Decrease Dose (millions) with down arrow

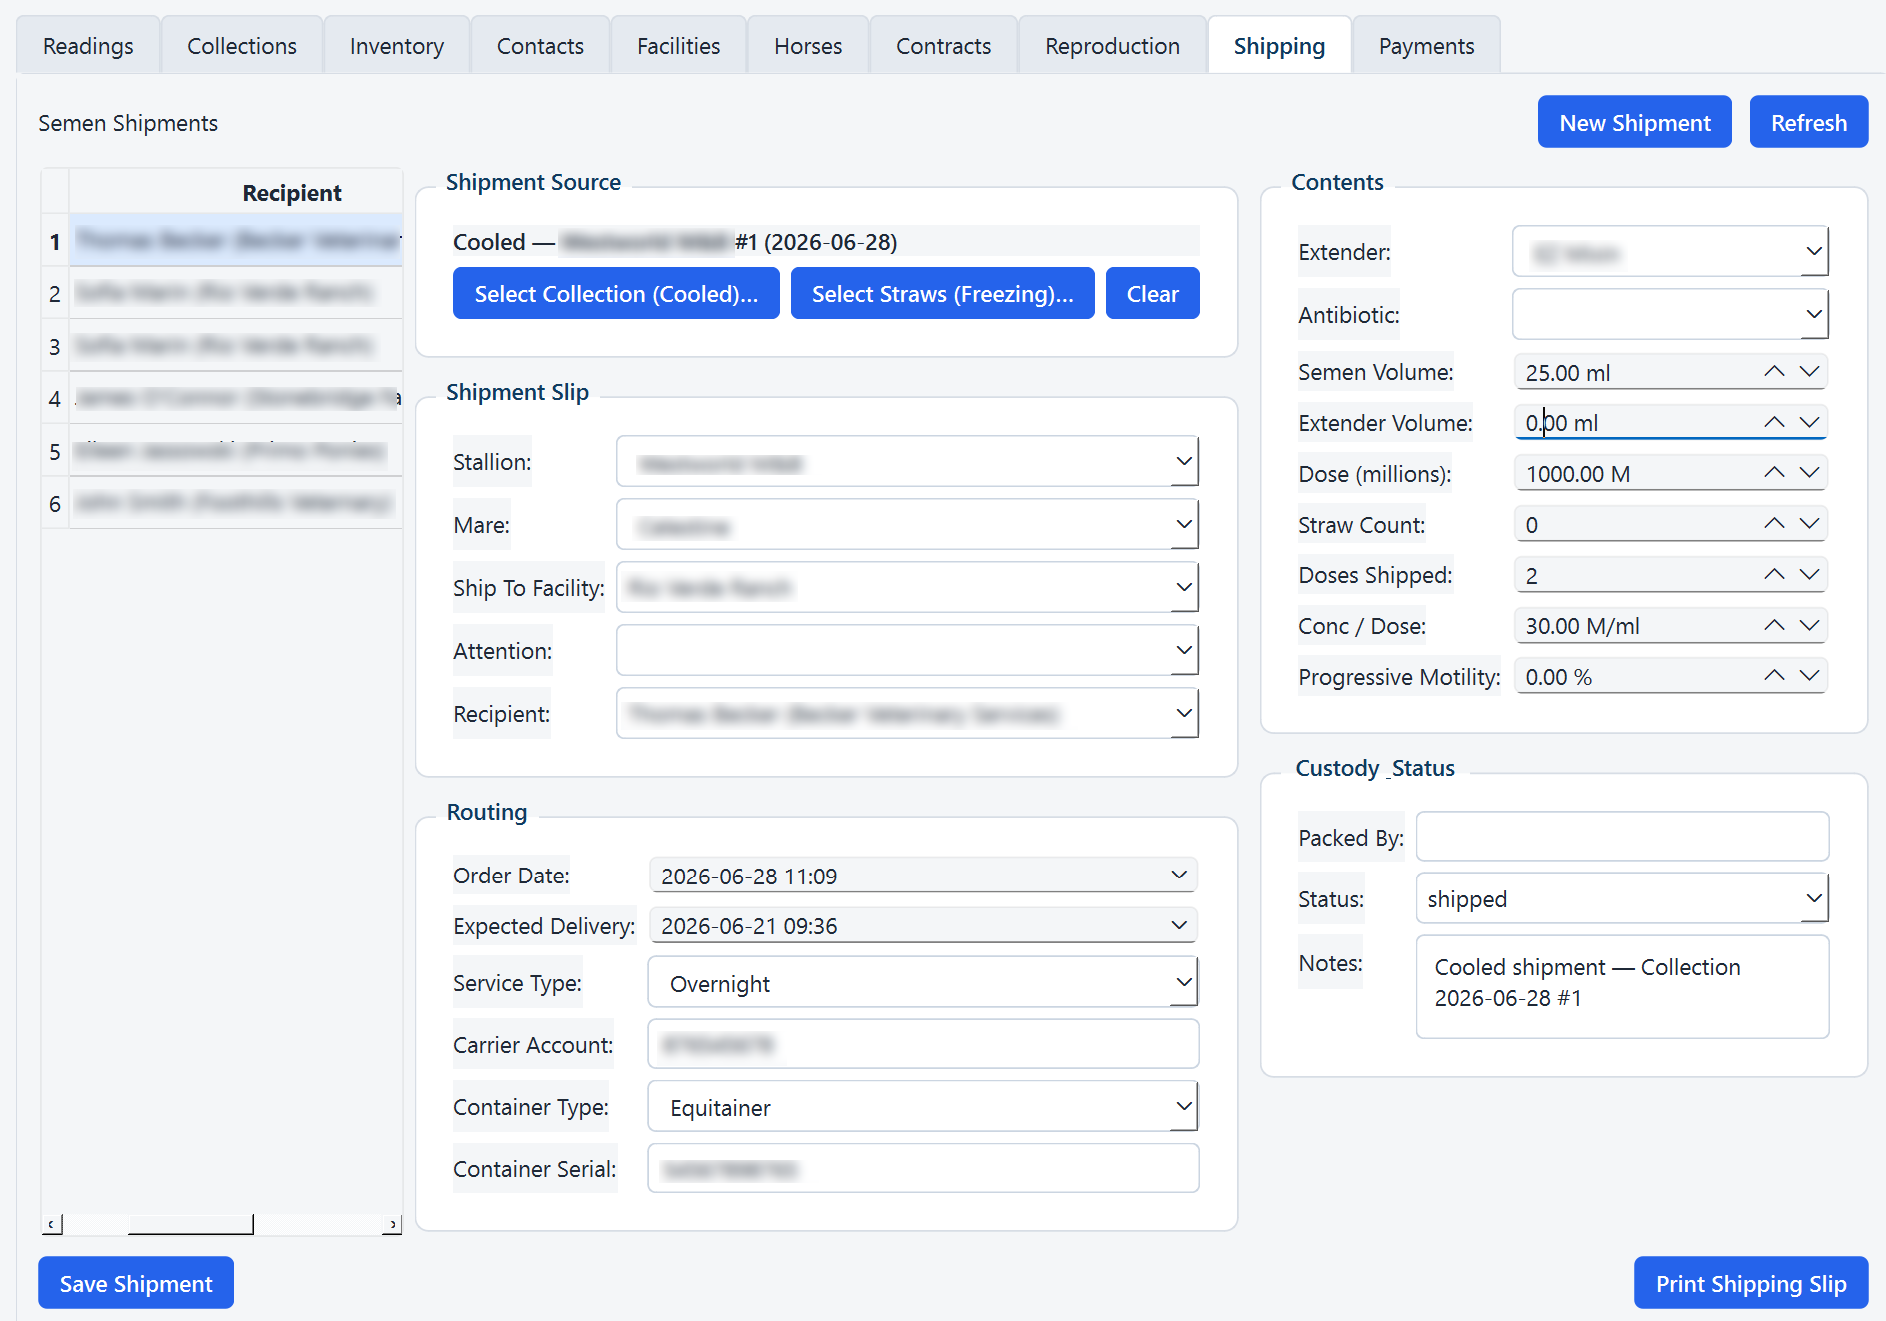click(1809, 473)
